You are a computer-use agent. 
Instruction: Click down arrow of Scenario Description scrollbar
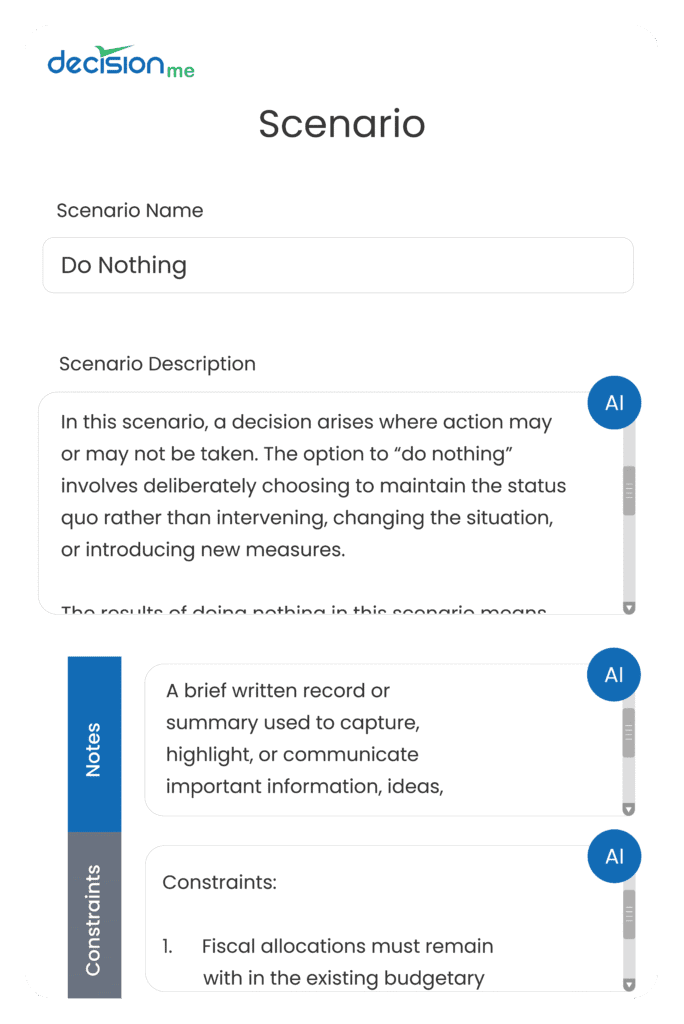coord(629,606)
